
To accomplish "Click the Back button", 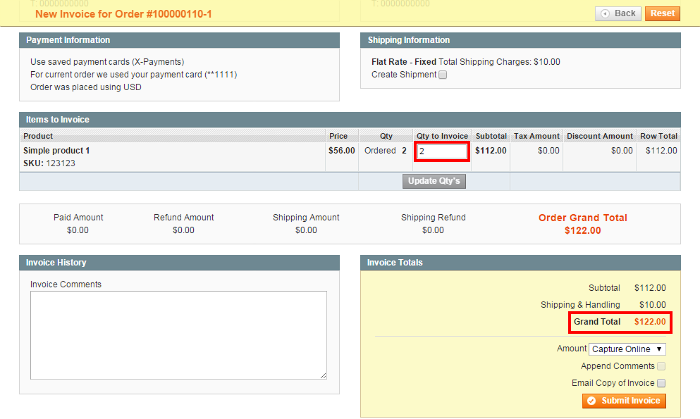I will pos(618,13).
